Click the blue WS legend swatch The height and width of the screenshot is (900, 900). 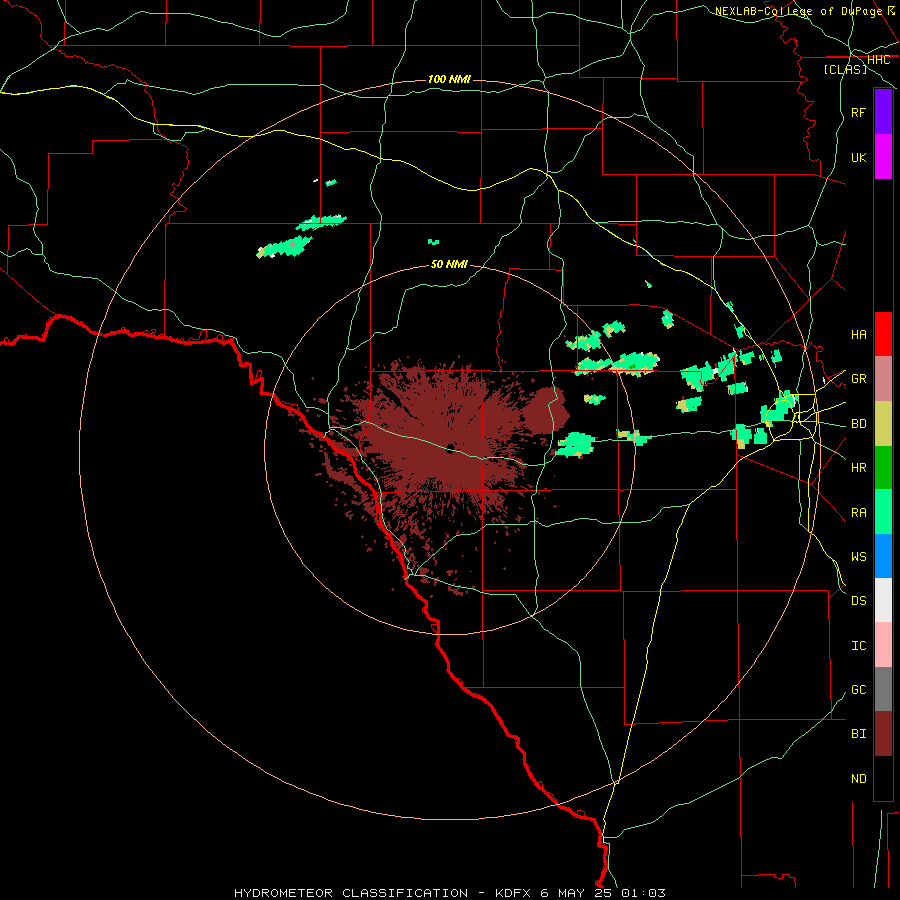883,556
